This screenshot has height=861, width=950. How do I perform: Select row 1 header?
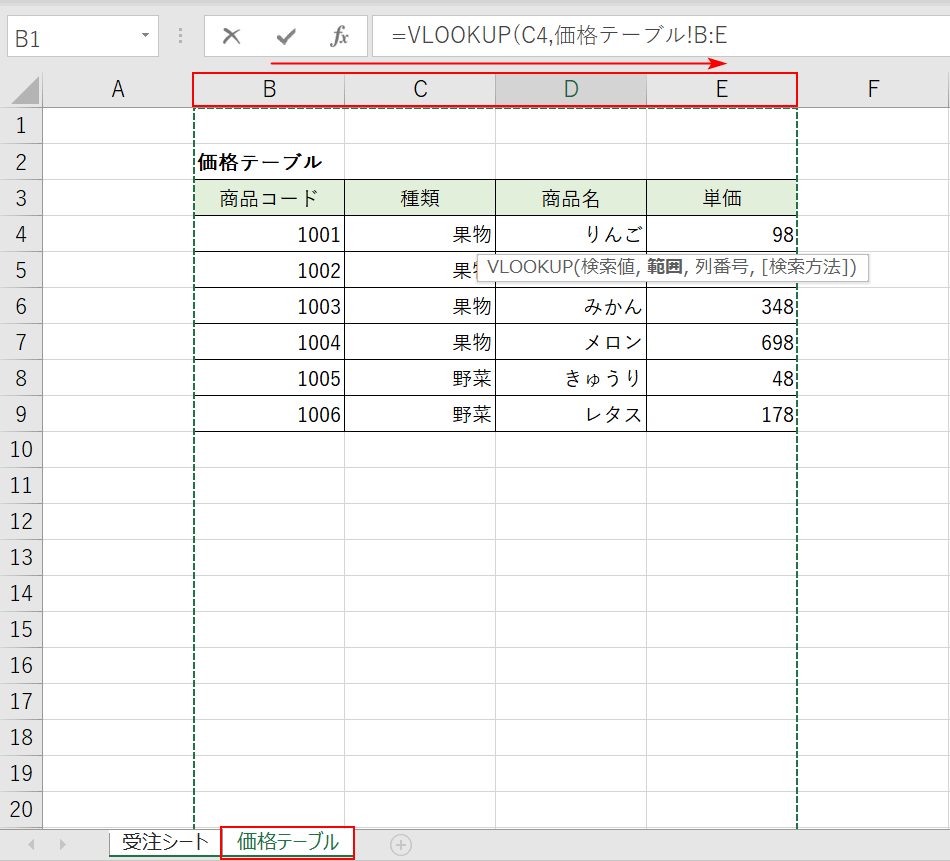[x=21, y=126]
